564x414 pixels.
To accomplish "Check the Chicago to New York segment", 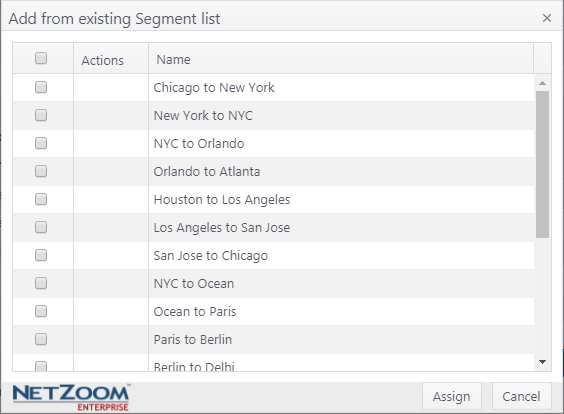I will point(41,87).
